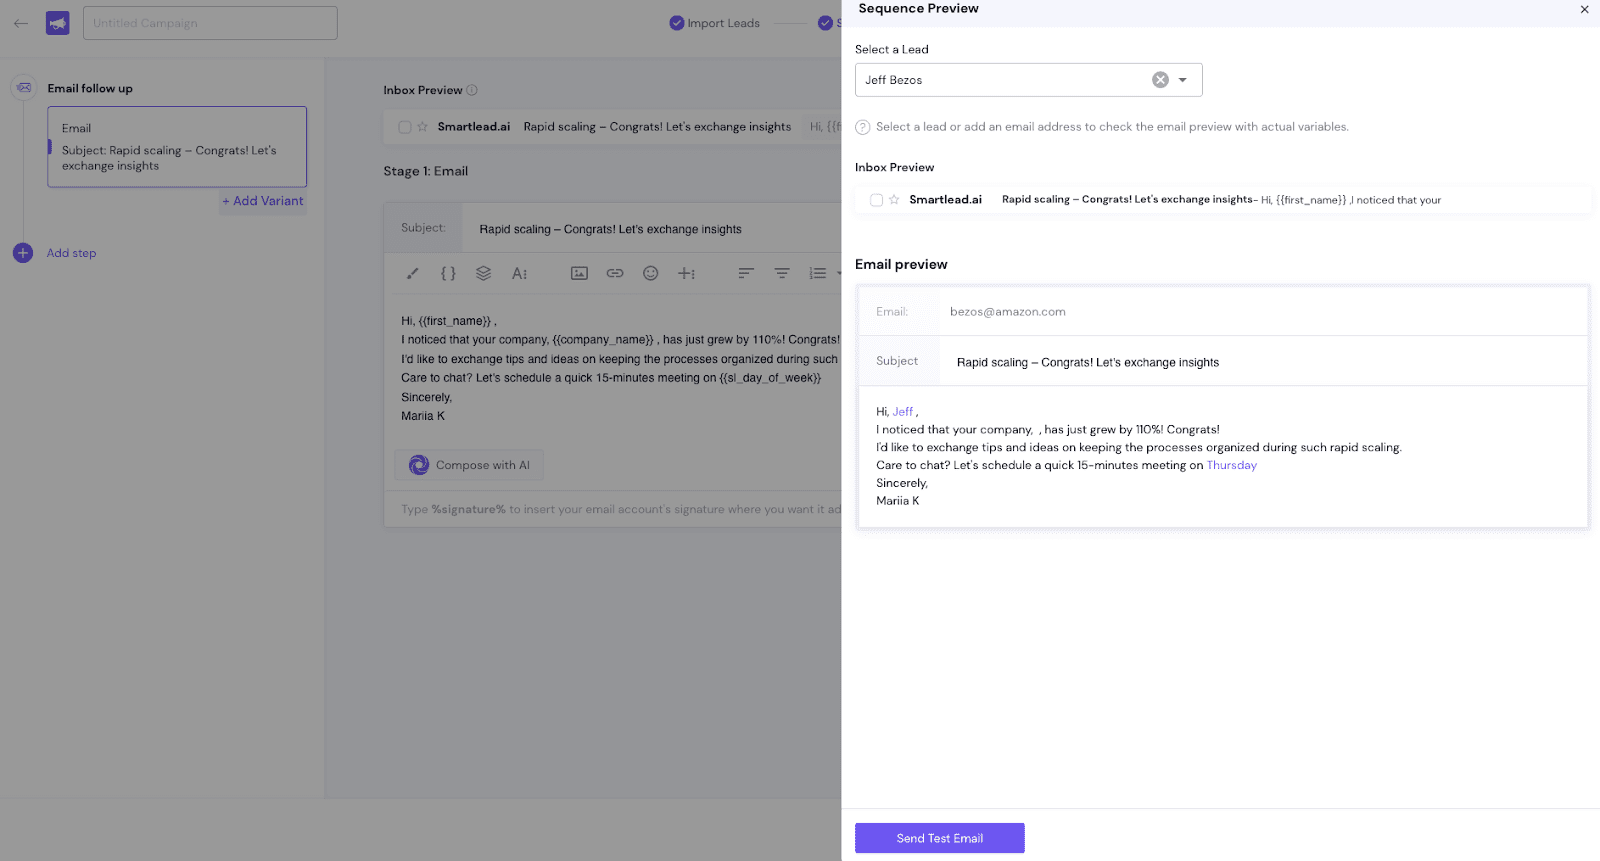1600x861 pixels.
Task: Expand the Select a Lead dropdown arrow
Action: (1183, 80)
